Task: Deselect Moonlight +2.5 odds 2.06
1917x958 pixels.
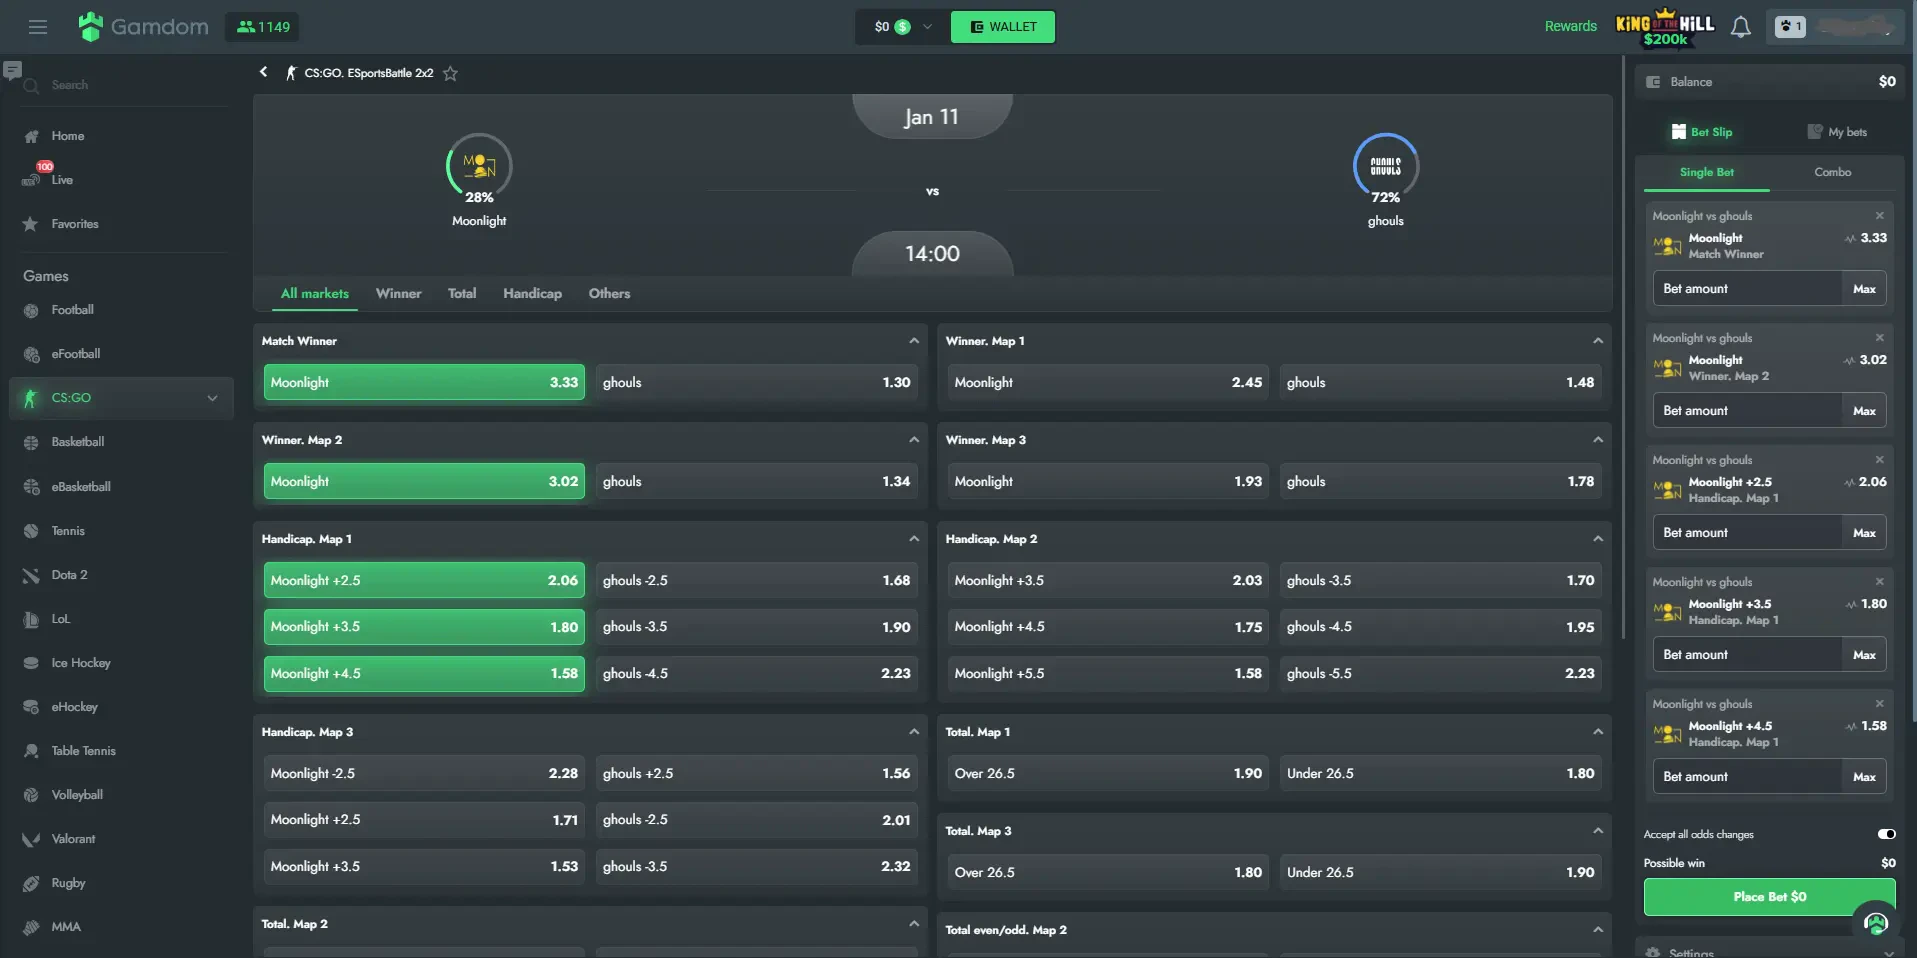Action: click(424, 580)
